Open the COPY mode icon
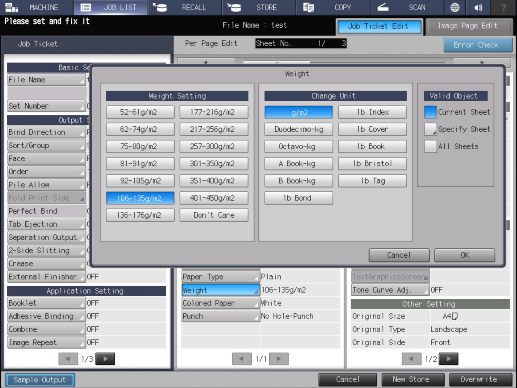This screenshot has width=517, height=388. coord(308,7)
